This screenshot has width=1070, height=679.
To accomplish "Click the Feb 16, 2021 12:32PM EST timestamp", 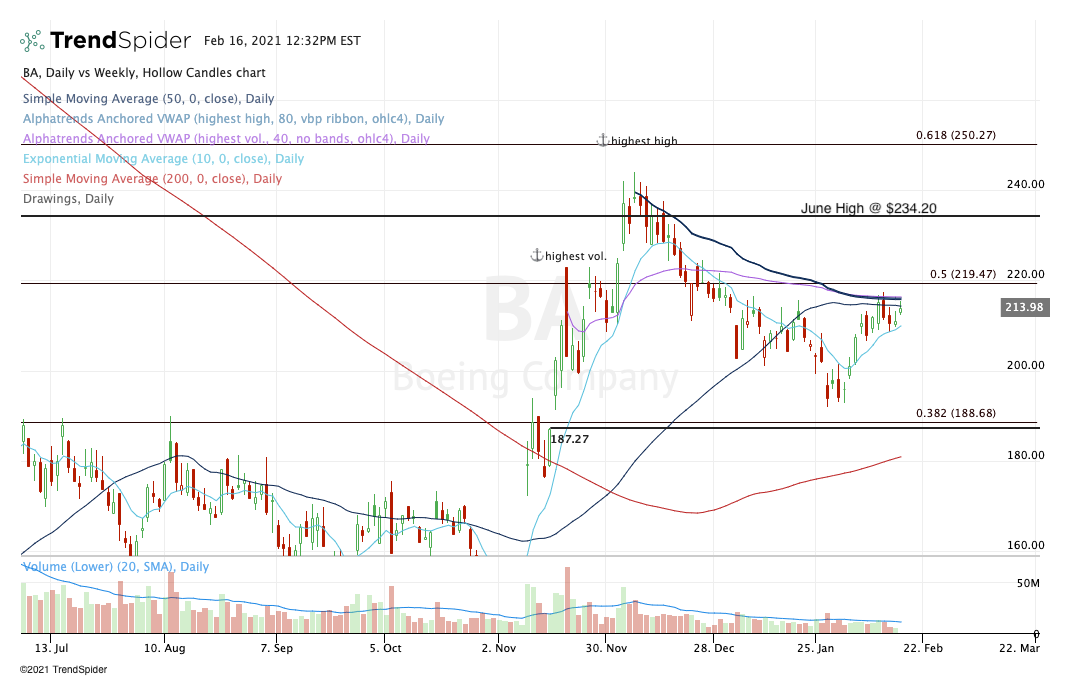I will coord(282,41).
